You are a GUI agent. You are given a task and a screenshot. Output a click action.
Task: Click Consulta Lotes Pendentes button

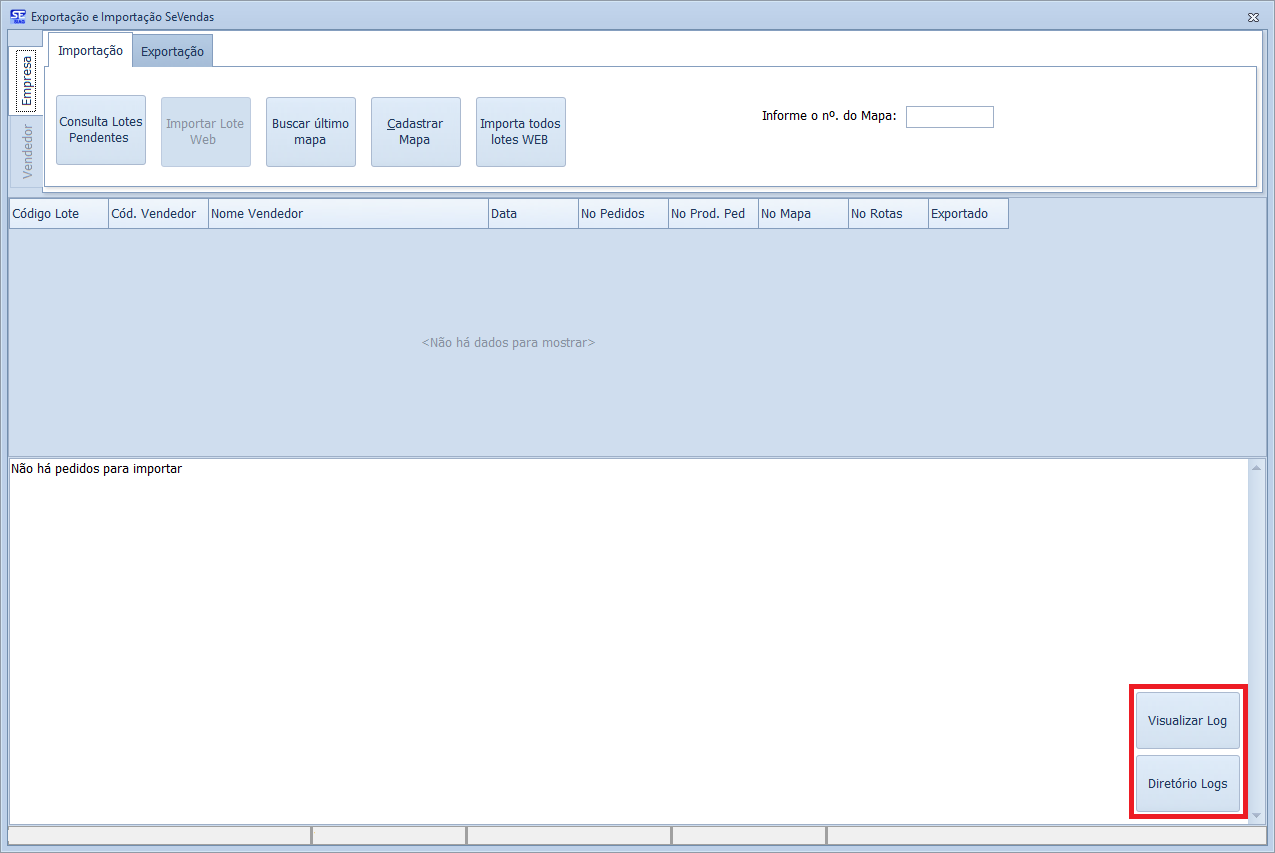(x=101, y=130)
